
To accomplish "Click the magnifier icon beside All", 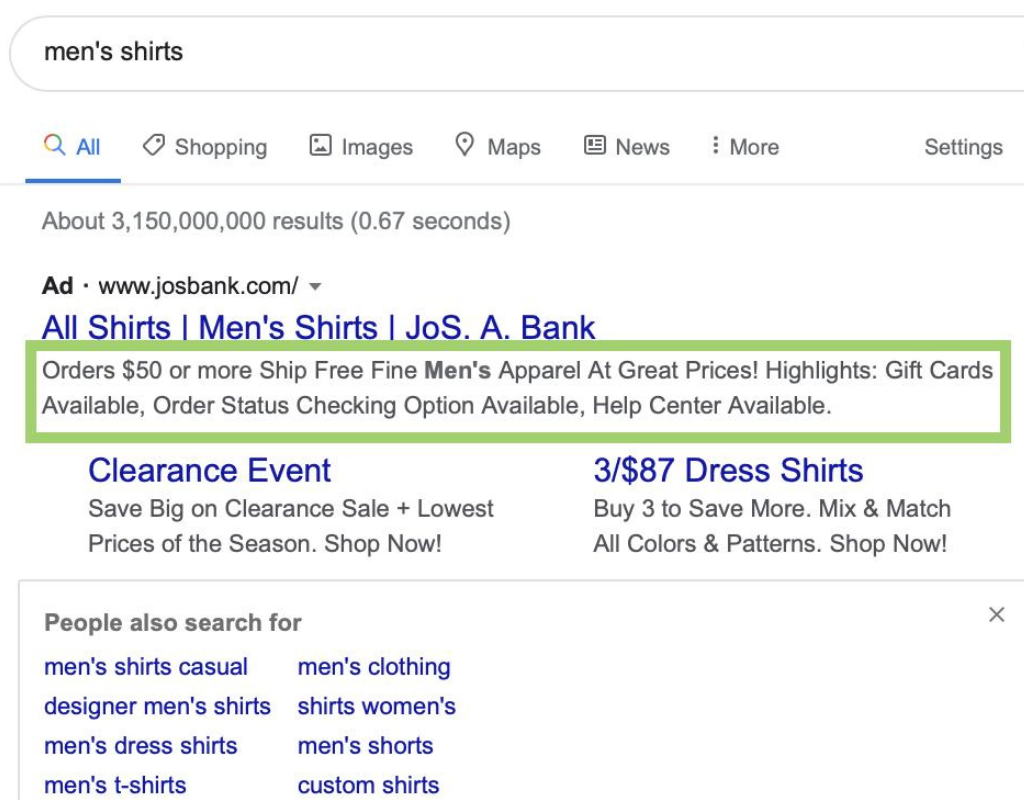I will [x=55, y=145].
